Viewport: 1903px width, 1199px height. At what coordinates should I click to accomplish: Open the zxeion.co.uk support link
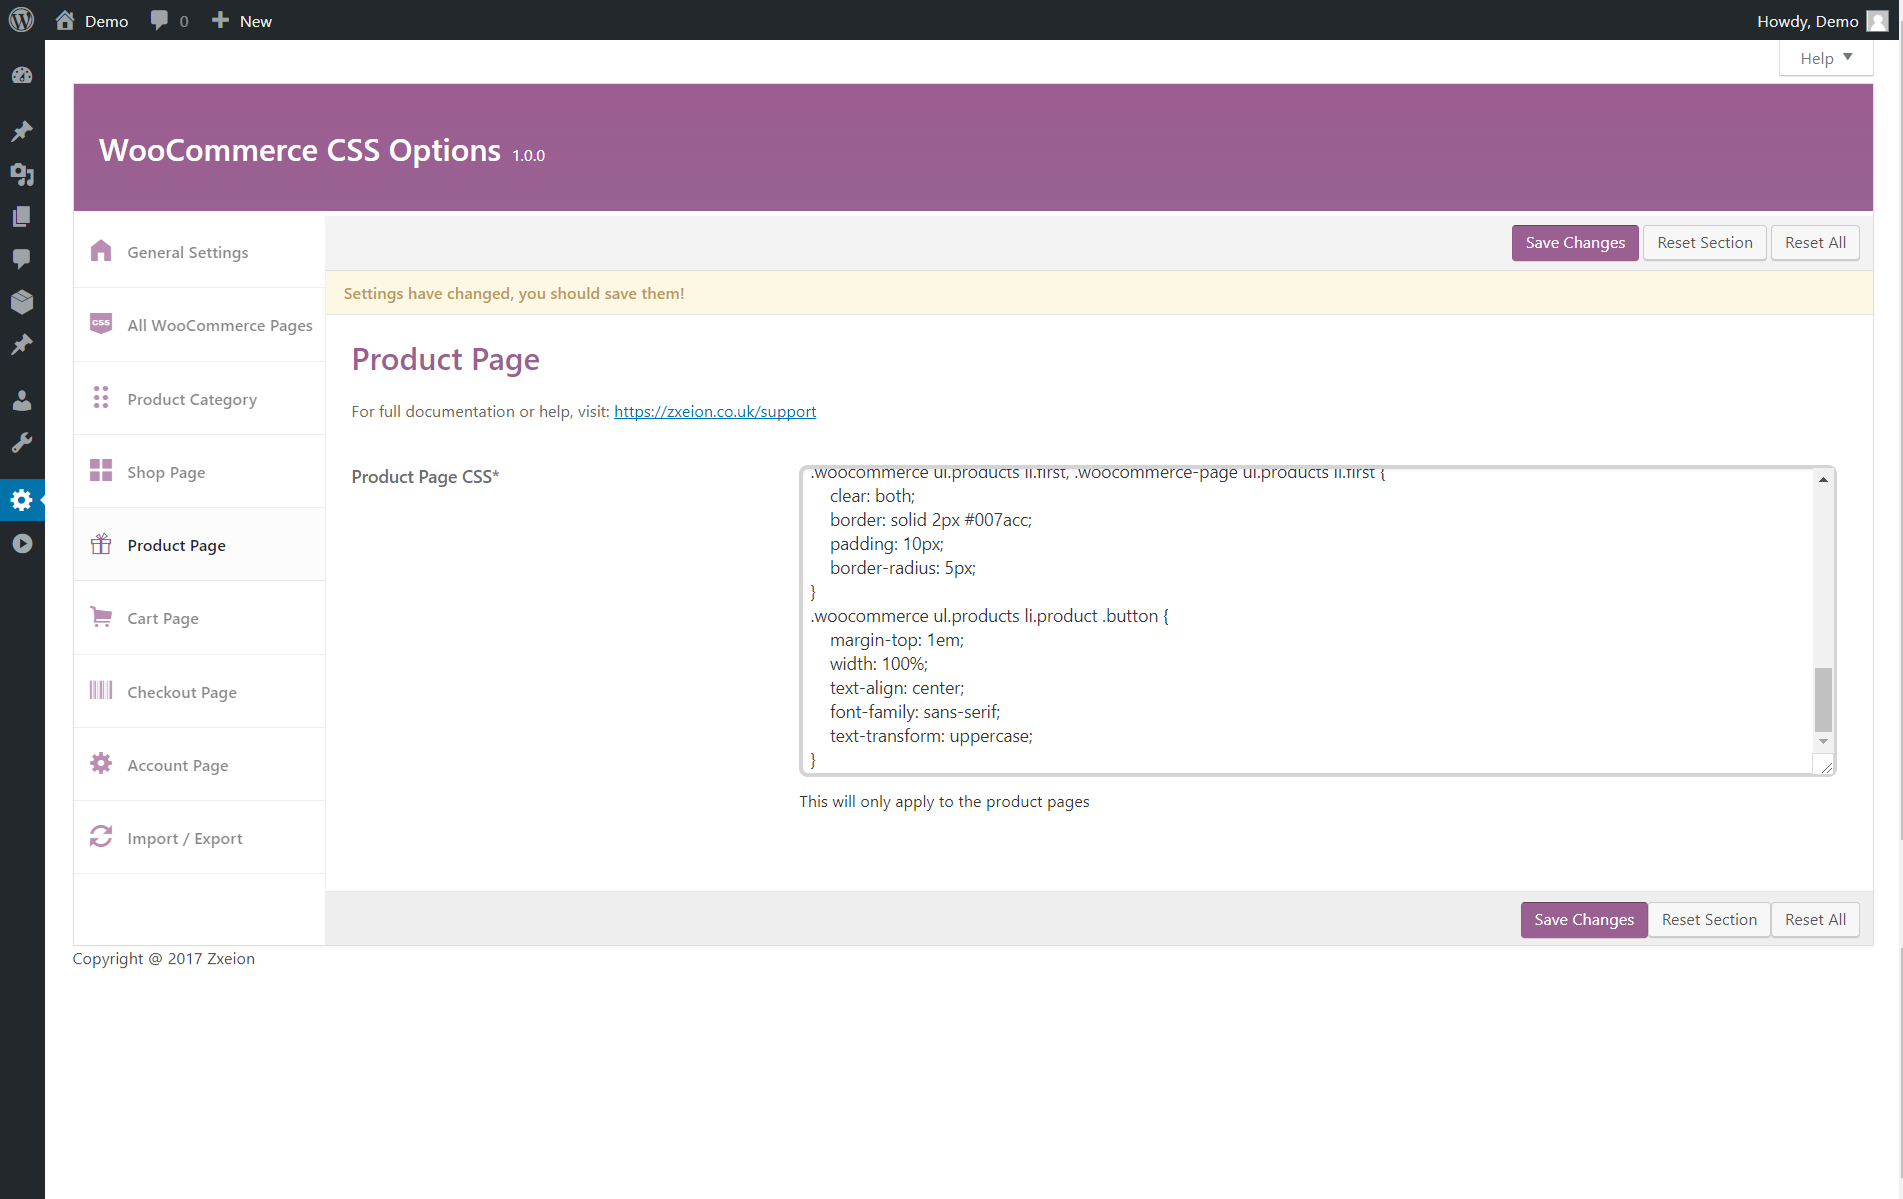click(x=714, y=411)
